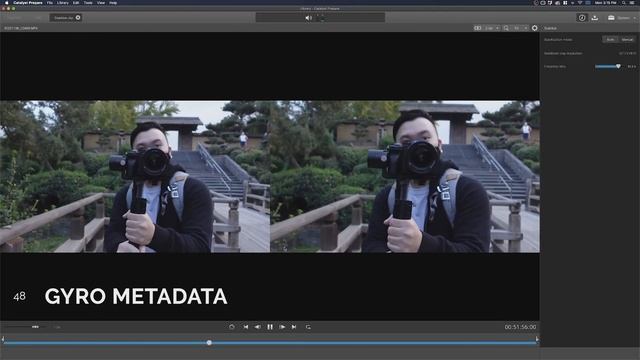Open the File menu

(49, 2)
